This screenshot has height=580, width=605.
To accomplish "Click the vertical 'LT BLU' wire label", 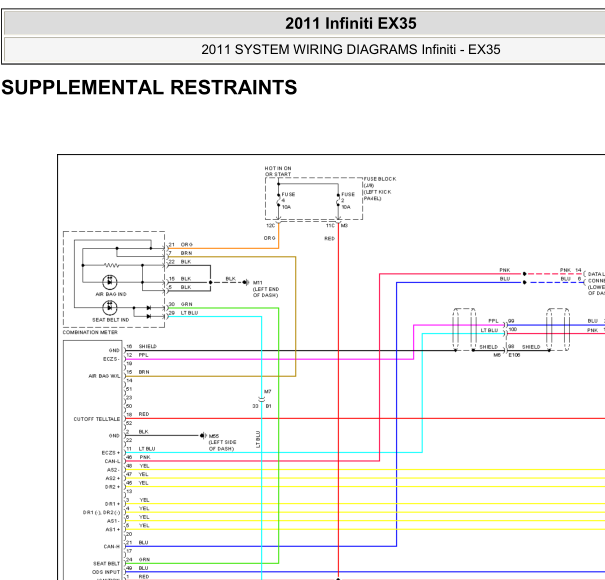I will pos(258,440).
